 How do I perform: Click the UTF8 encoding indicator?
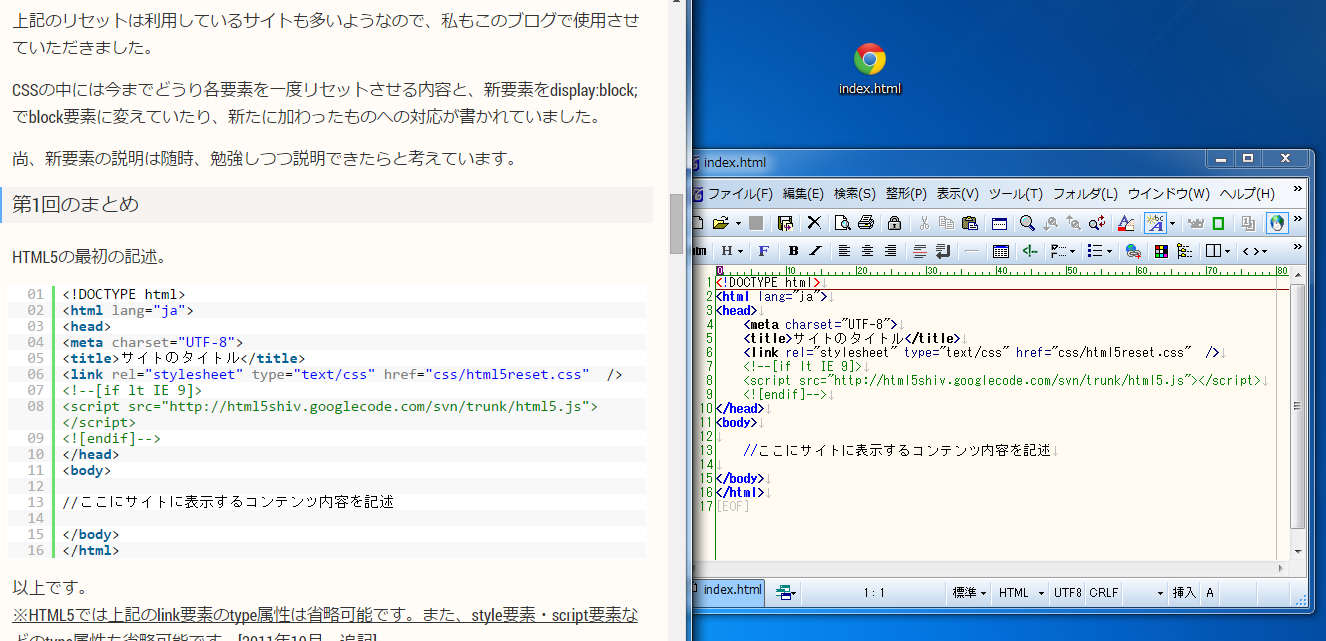tap(1067, 593)
